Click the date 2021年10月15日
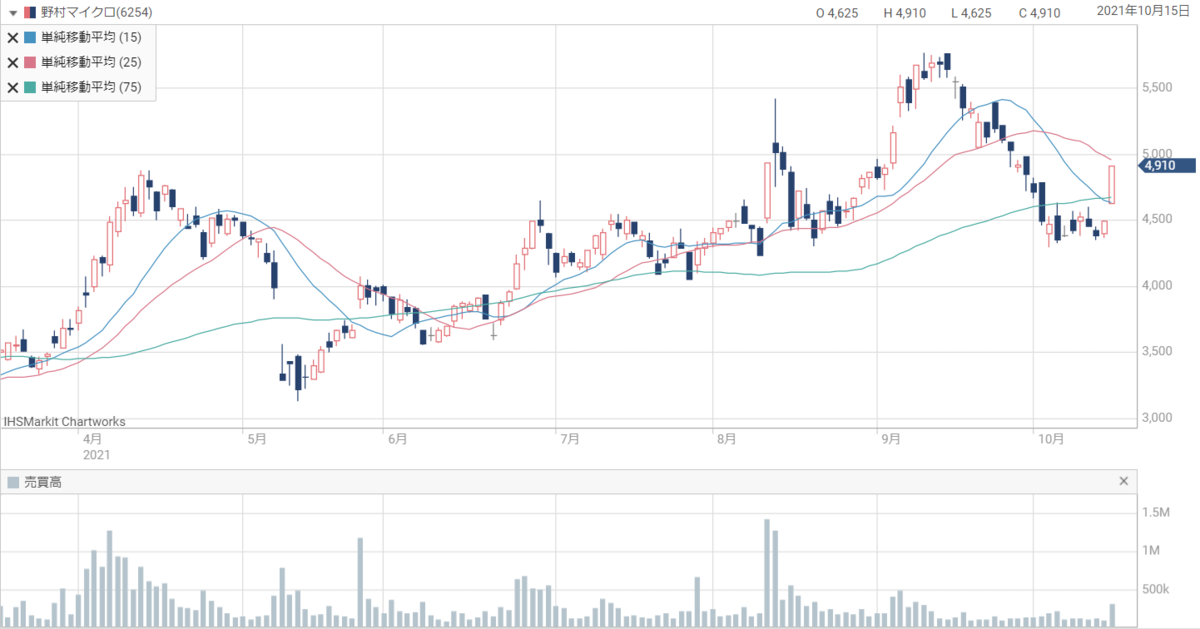 [x=1145, y=11]
